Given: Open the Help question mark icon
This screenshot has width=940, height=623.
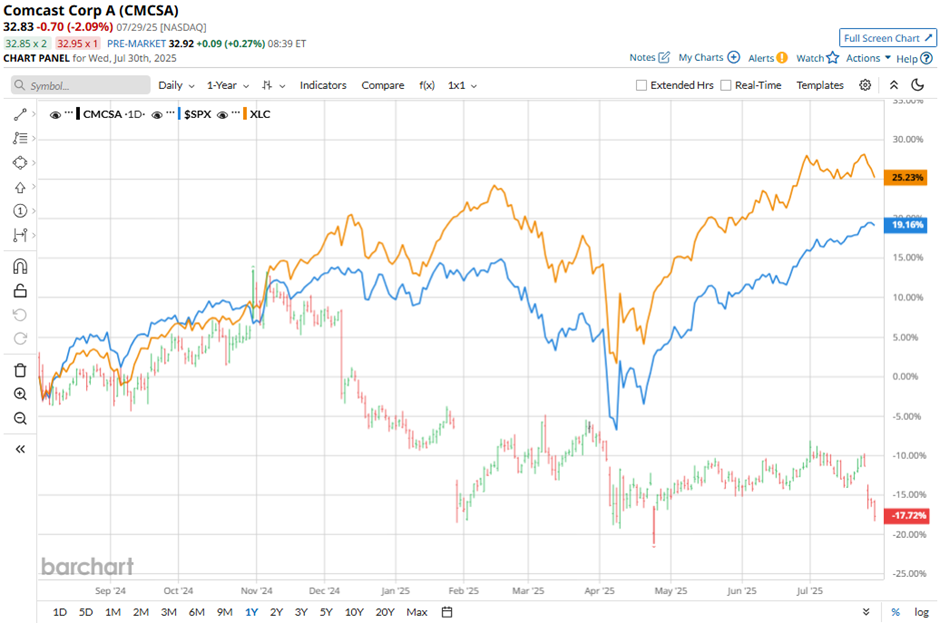Looking at the screenshot, I should click(x=926, y=58).
